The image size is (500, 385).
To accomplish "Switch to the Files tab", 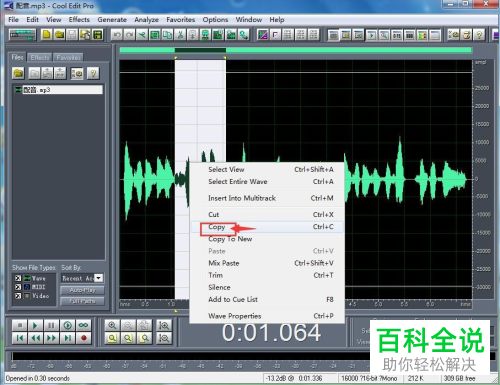I will [x=17, y=57].
